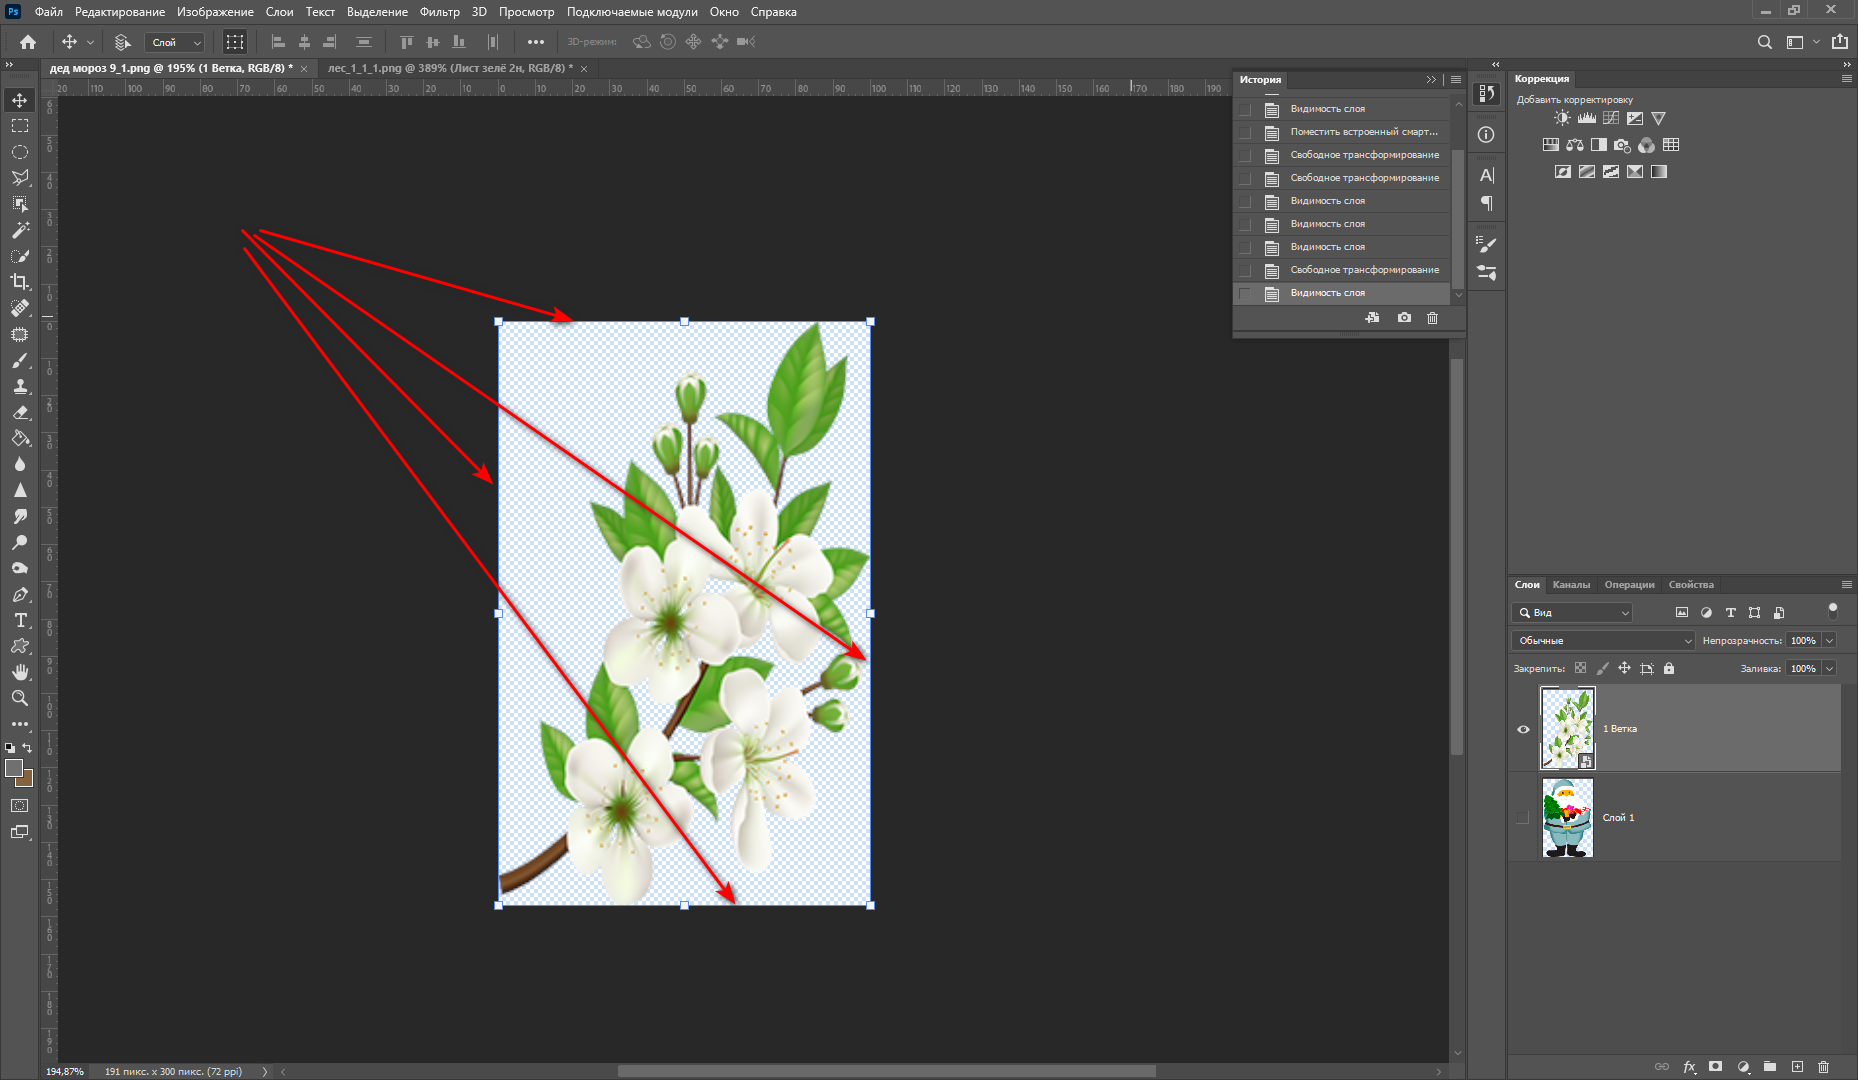
Task: Open the 'Изображение' menu
Action: (x=215, y=12)
